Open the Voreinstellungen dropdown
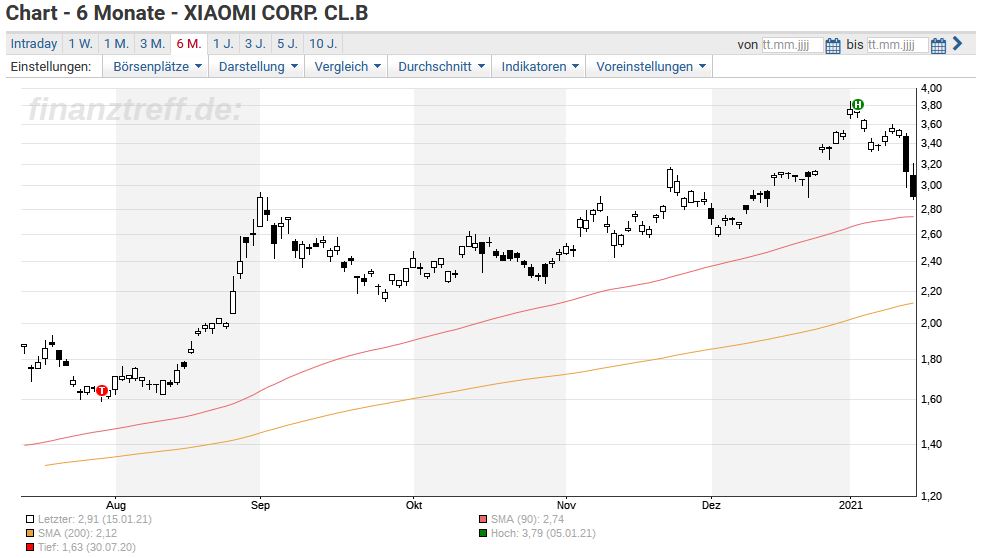983x558 pixels. pos(650,66)
